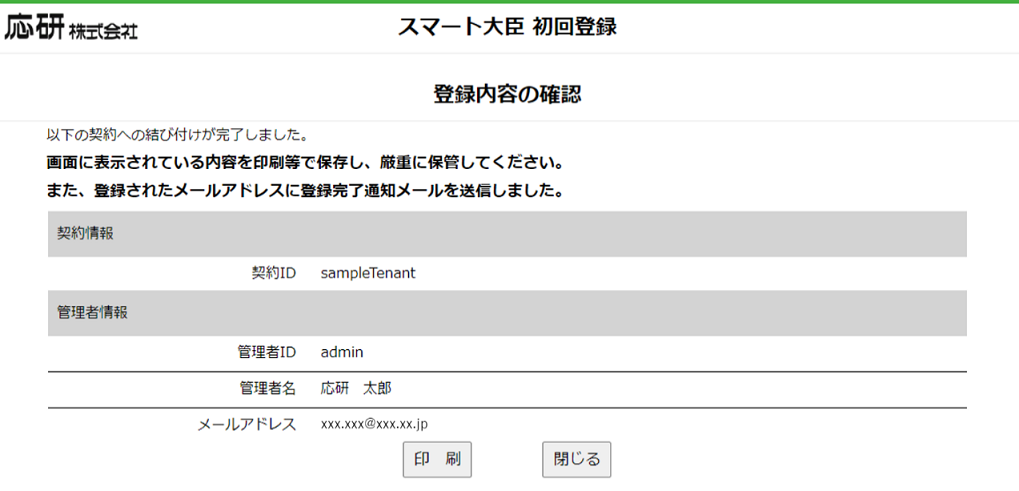Click the スマート大臣 初回登録 page title
Viewport: 1019px width, 491px height.
point(507,27)
